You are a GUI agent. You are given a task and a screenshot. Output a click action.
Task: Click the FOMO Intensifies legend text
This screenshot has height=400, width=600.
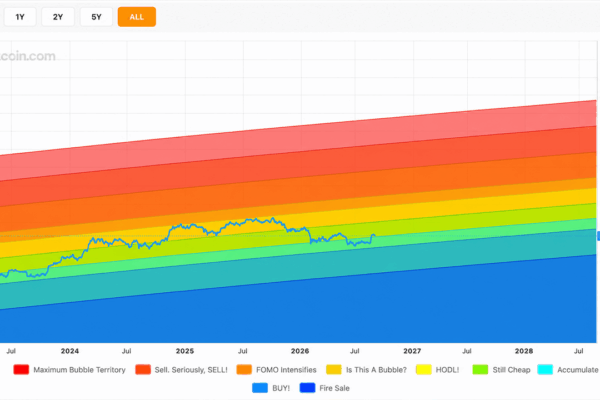pos(286,370)
